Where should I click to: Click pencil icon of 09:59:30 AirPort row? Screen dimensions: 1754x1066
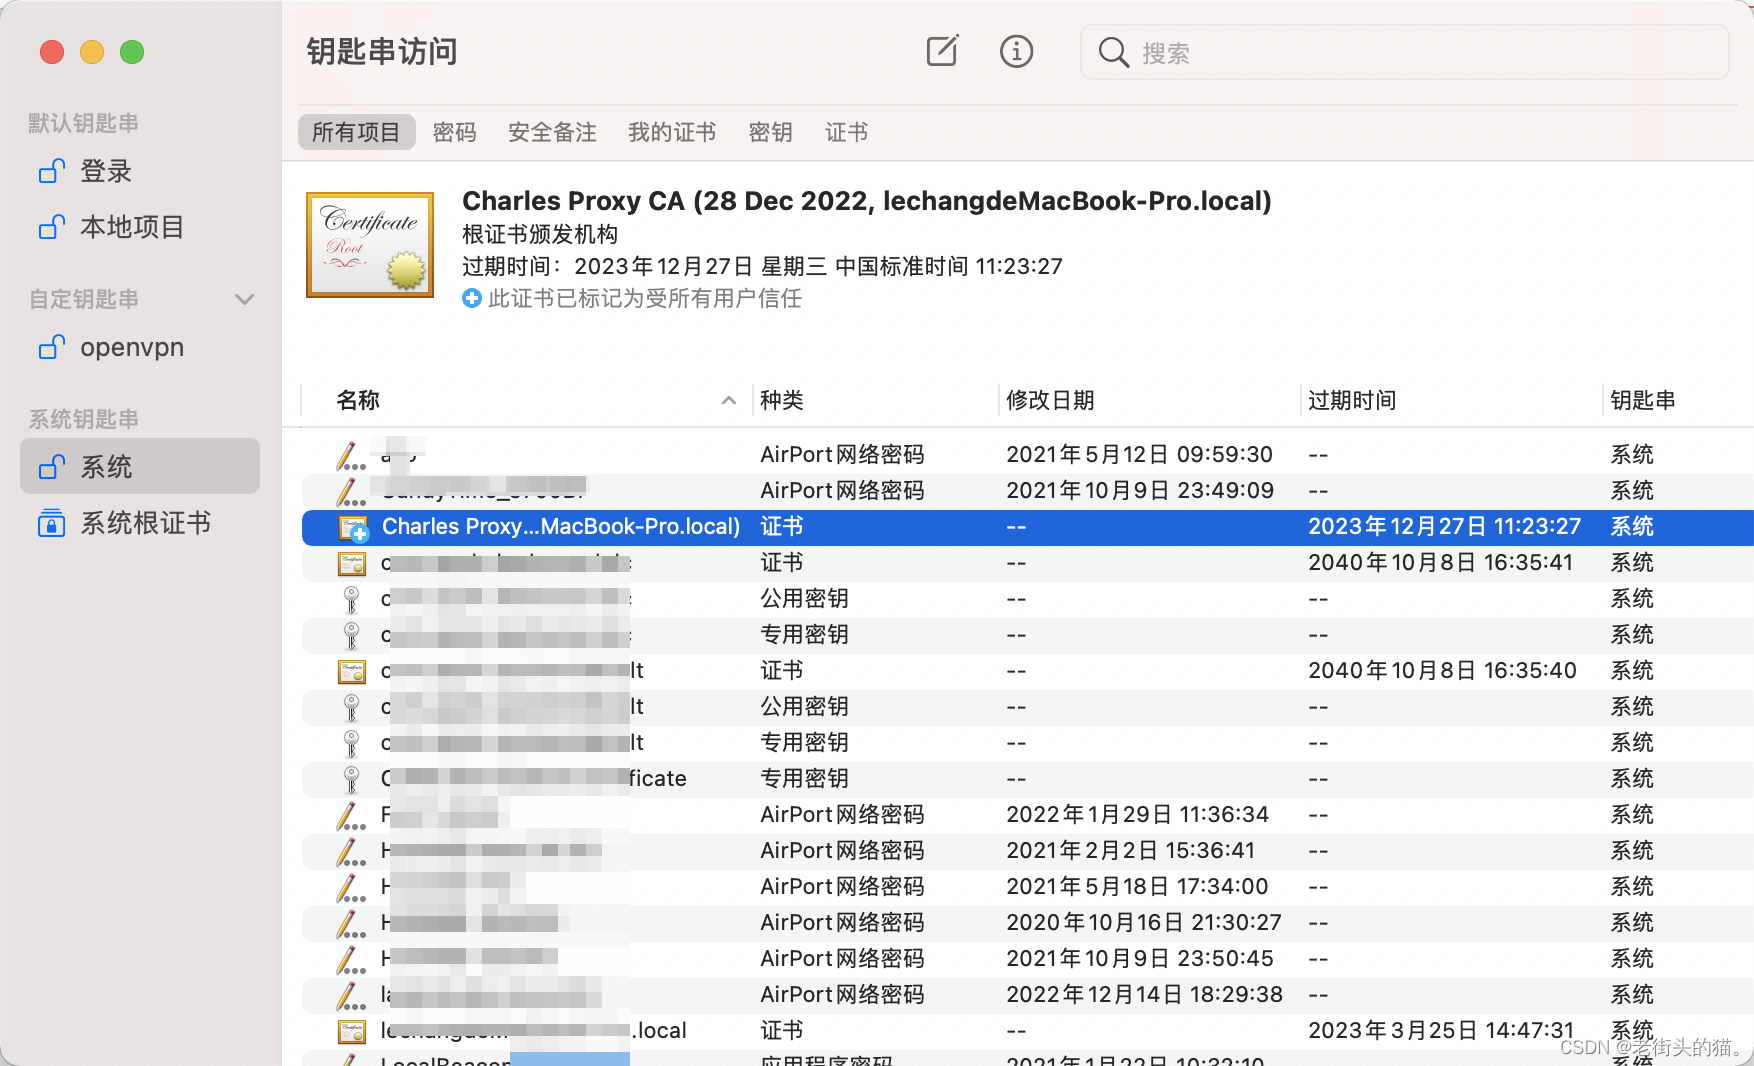(351, 455)
